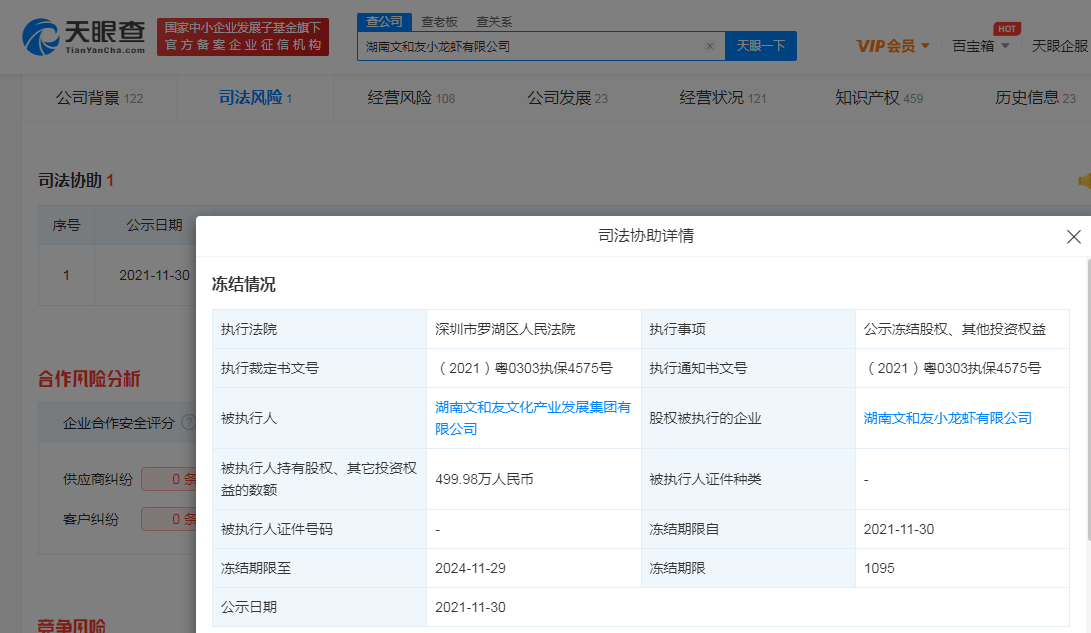Click the help icon beside 企业合作安全评分
The image size is (1091, 633).
(x=189, y=422)
